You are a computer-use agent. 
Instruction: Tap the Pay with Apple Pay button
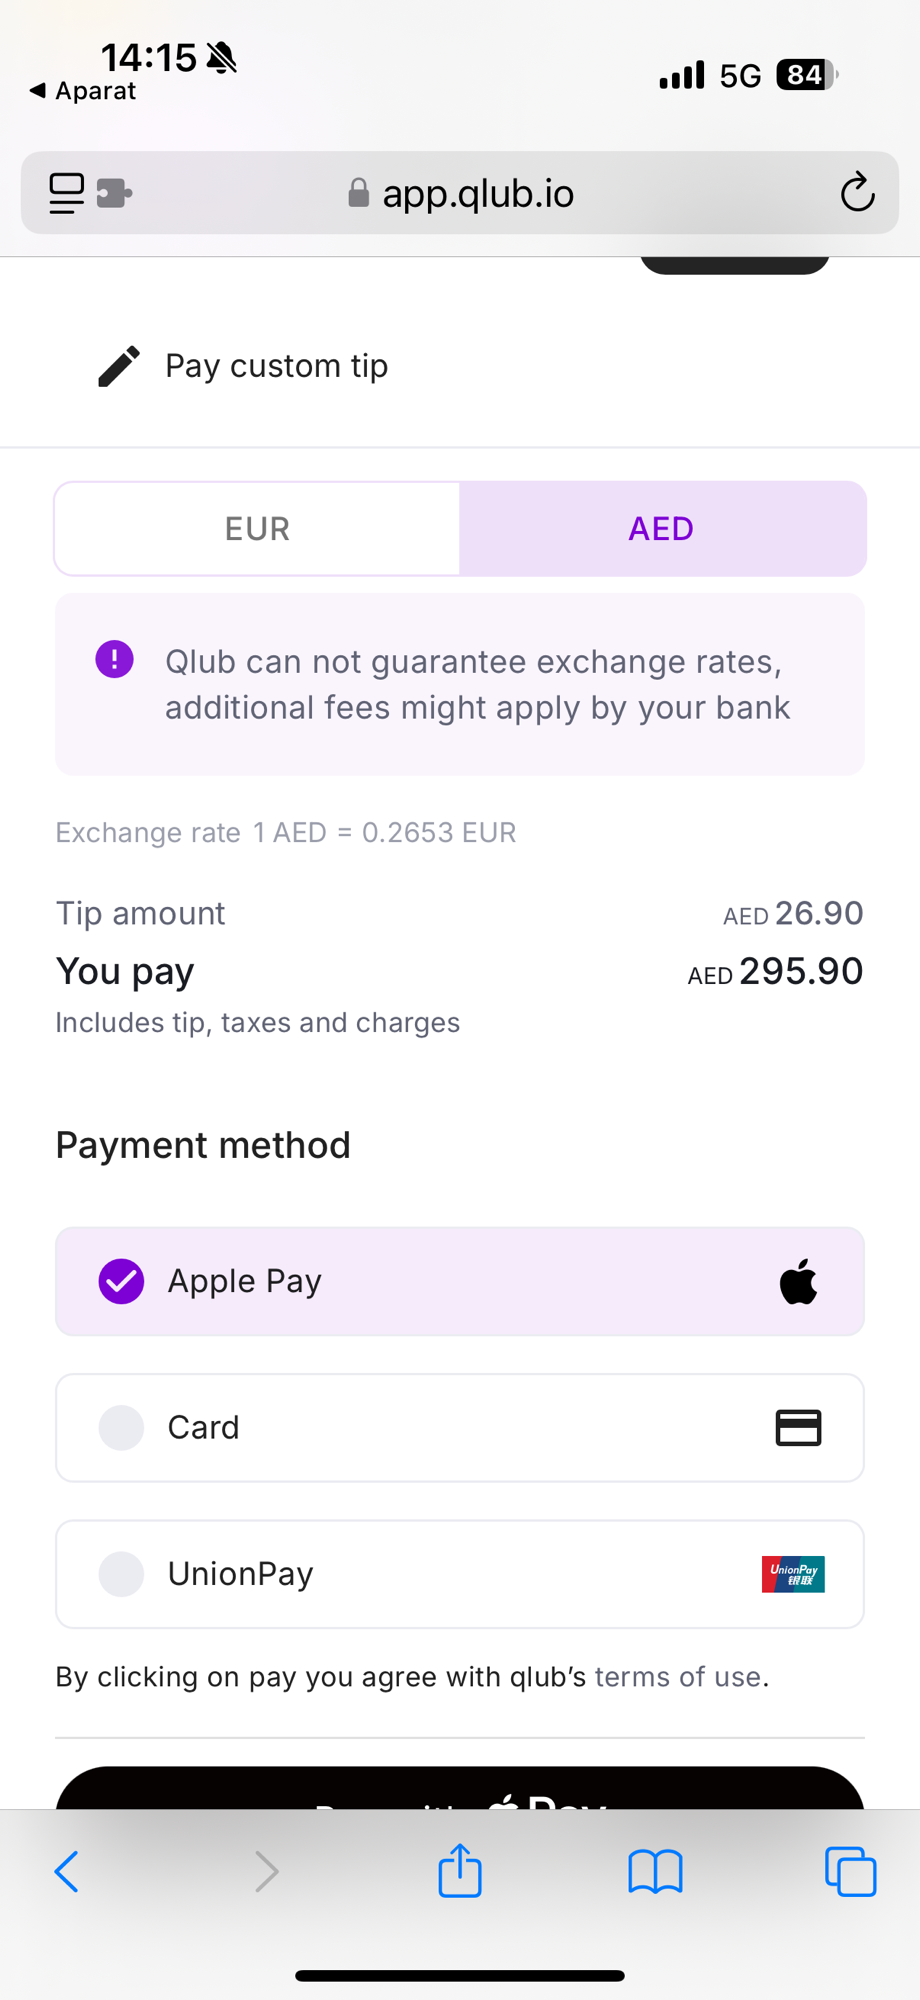(460, 1789)
